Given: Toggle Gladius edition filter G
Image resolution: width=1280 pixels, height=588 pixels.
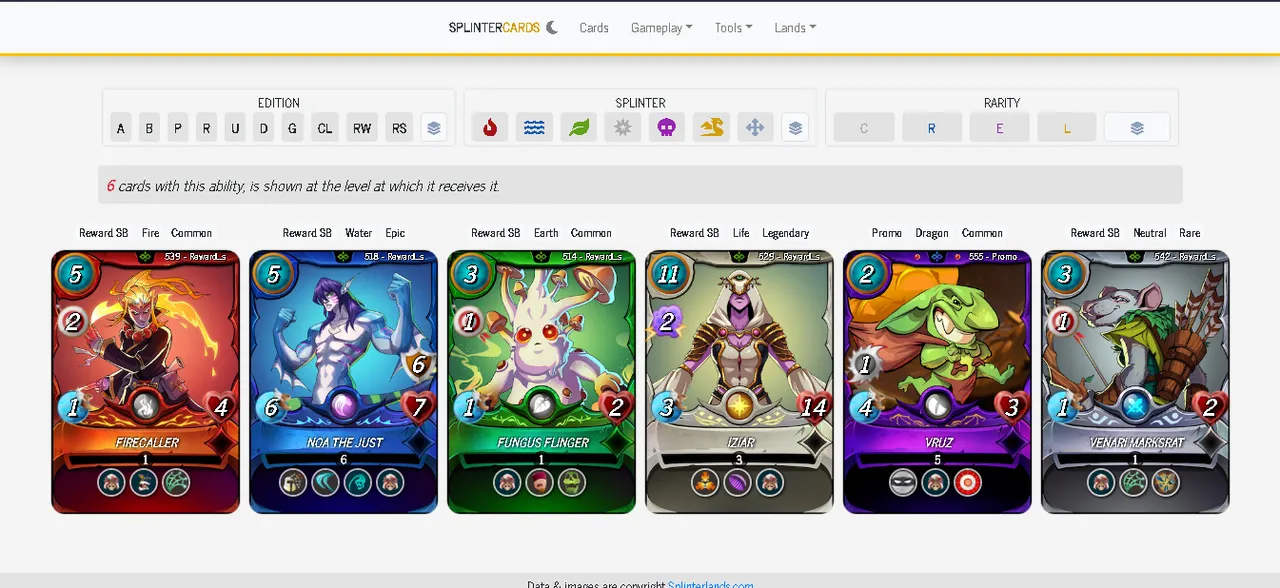Looking at the screenshot, I should [x=292, y=128].
